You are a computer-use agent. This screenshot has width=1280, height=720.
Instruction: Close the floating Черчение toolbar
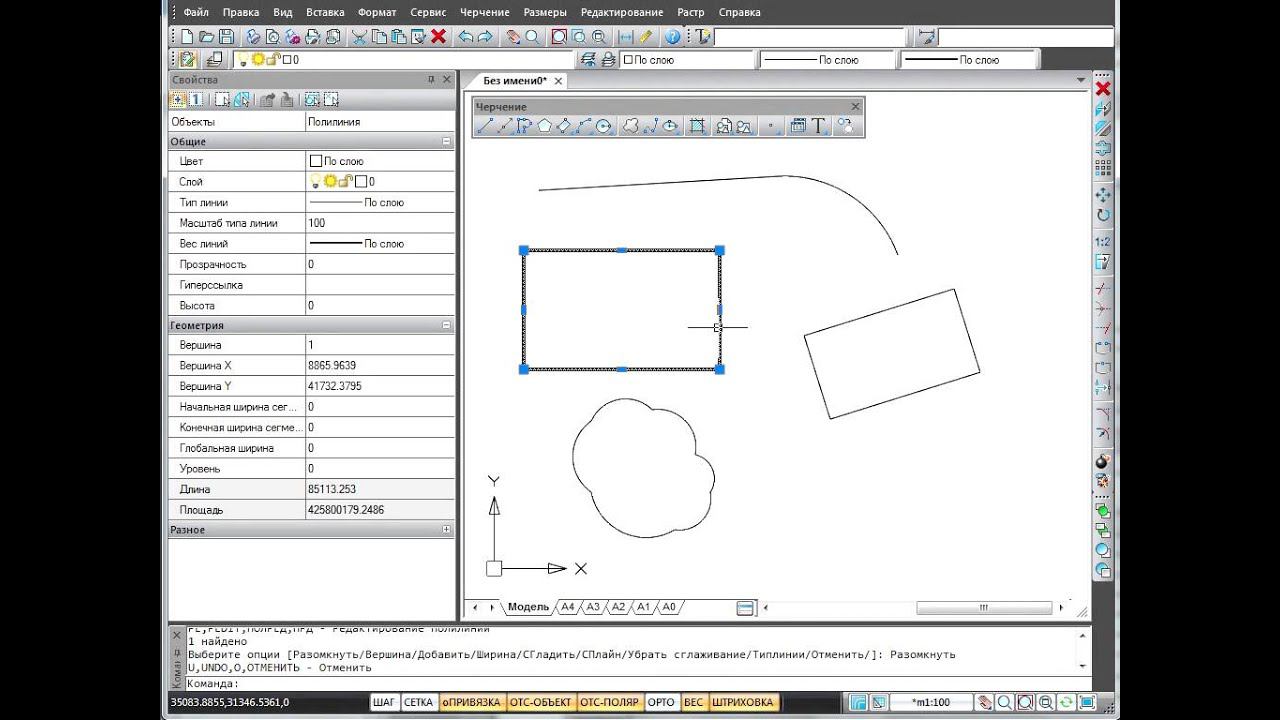coord(855,106)
